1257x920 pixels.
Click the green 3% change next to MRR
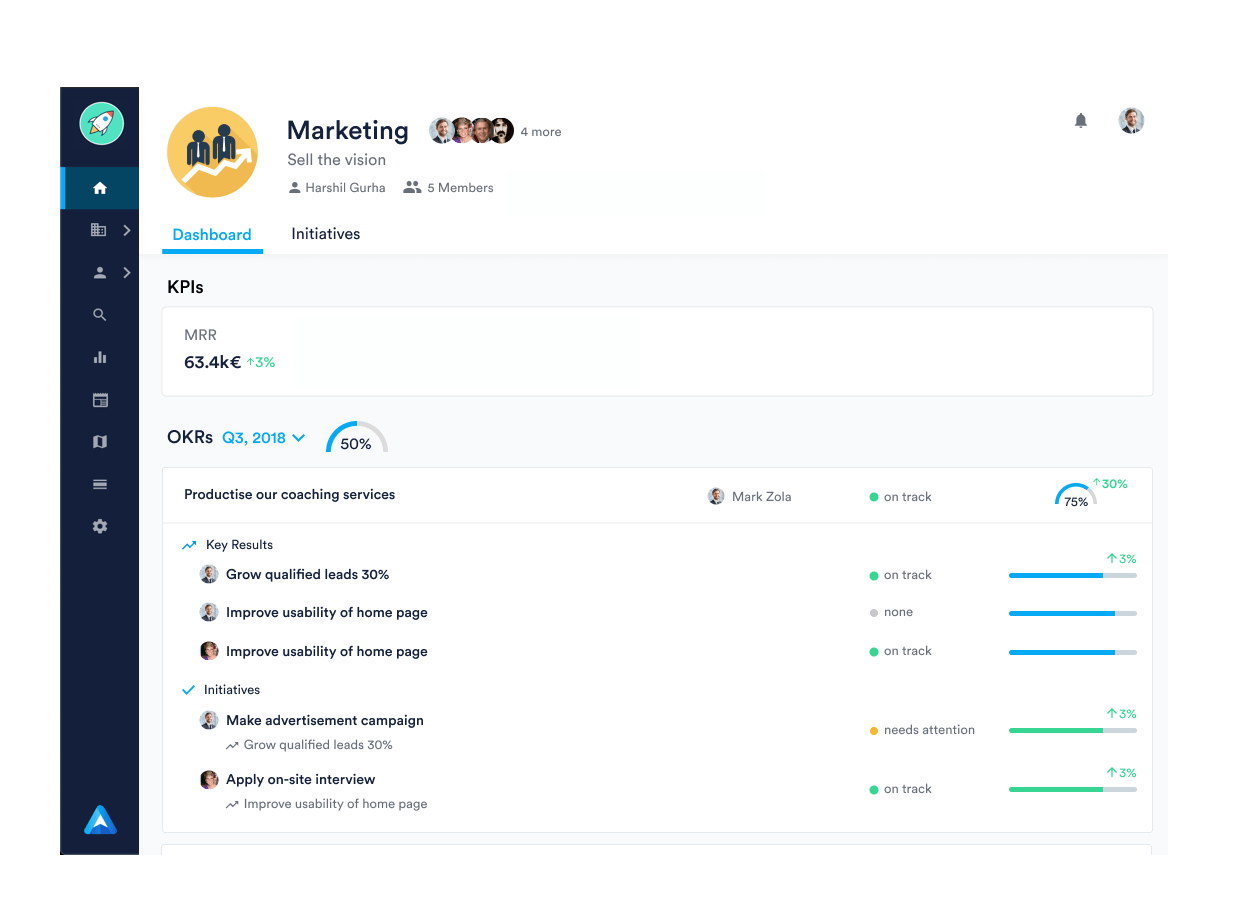(x=261, y=362)
